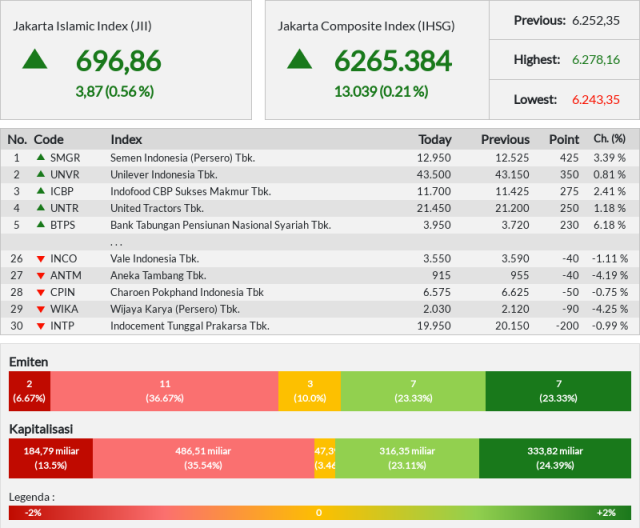The image size is (640, 528).
Task: Click the IHSG value 6265.384
Action: coord(393,61)
